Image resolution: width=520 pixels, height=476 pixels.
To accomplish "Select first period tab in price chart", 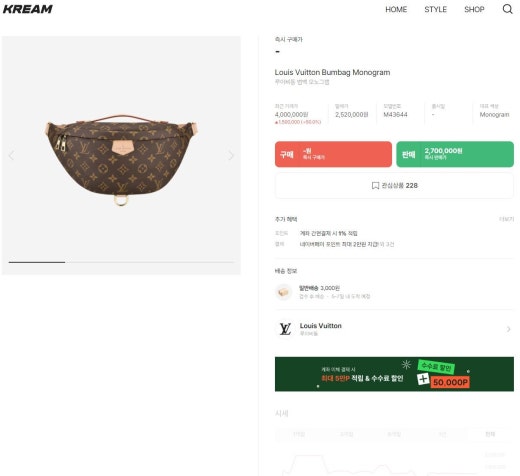I will 299,434.
